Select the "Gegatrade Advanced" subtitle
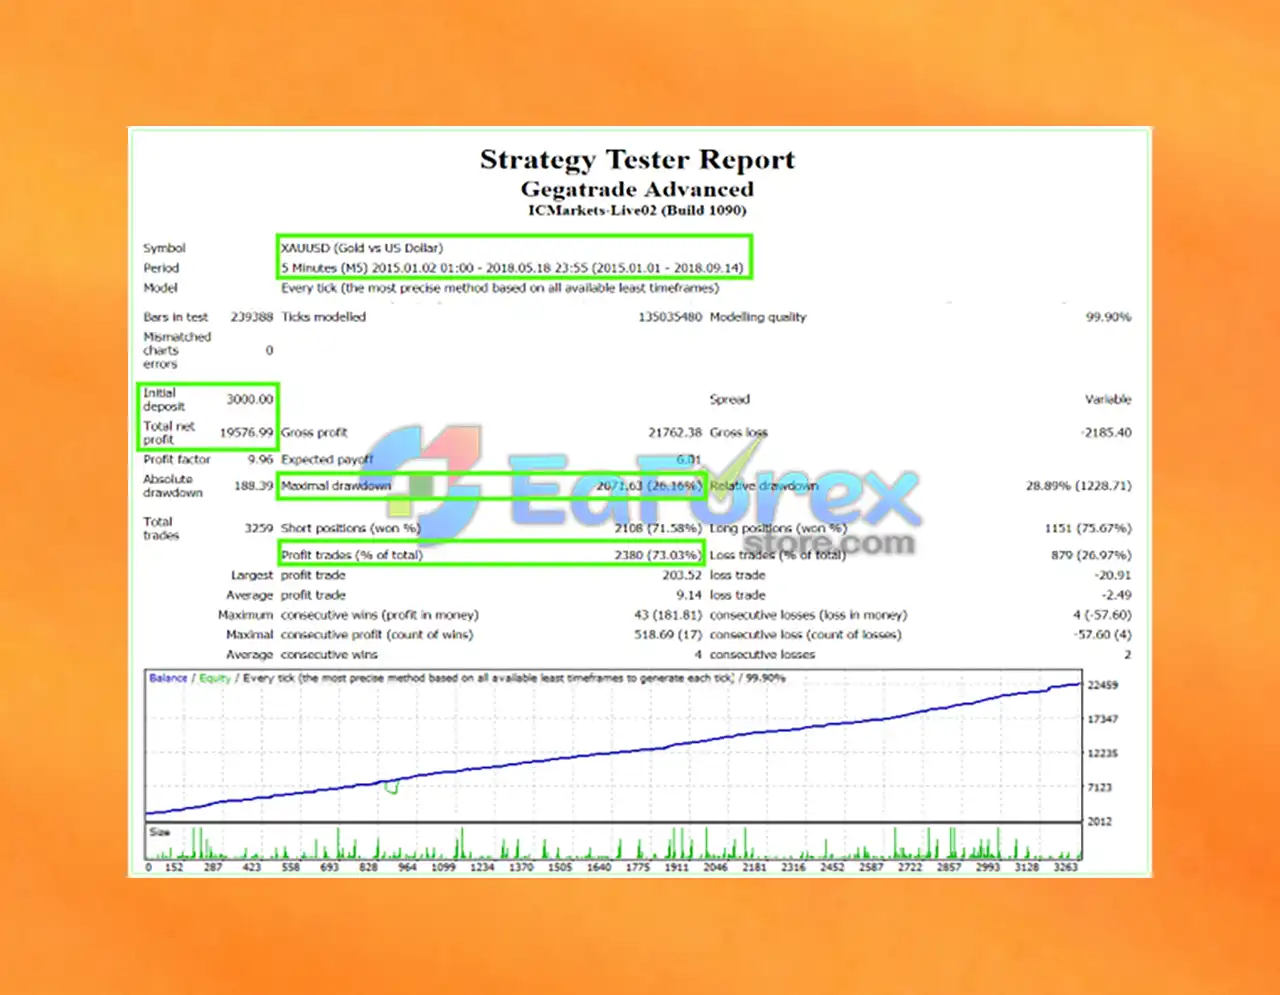Screen dimensions: 1280x995 (x=637, y=189)
